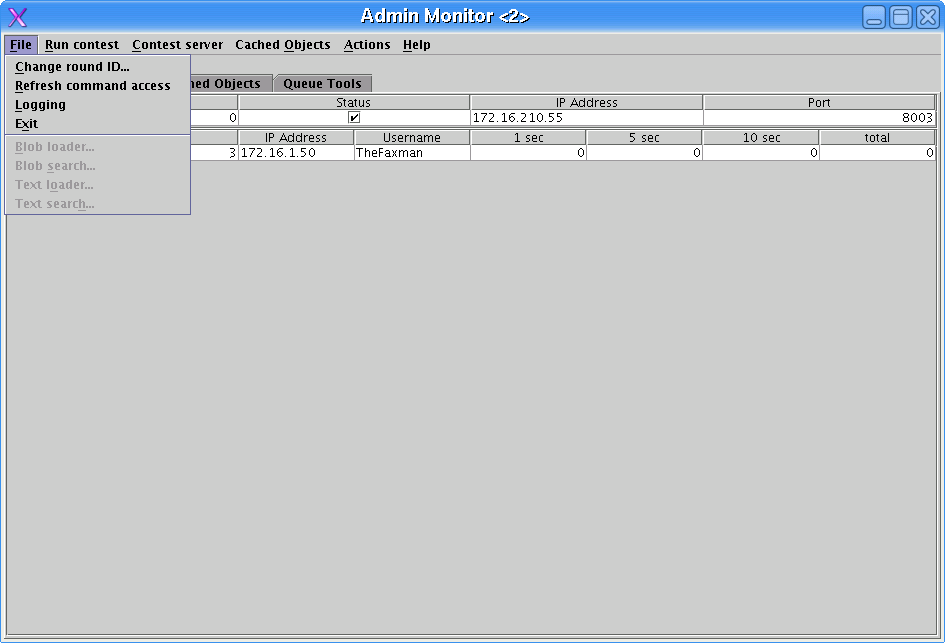Select the partially hidden Objects tab
Viewport: 945px width, 643px height.
[231, 83]
